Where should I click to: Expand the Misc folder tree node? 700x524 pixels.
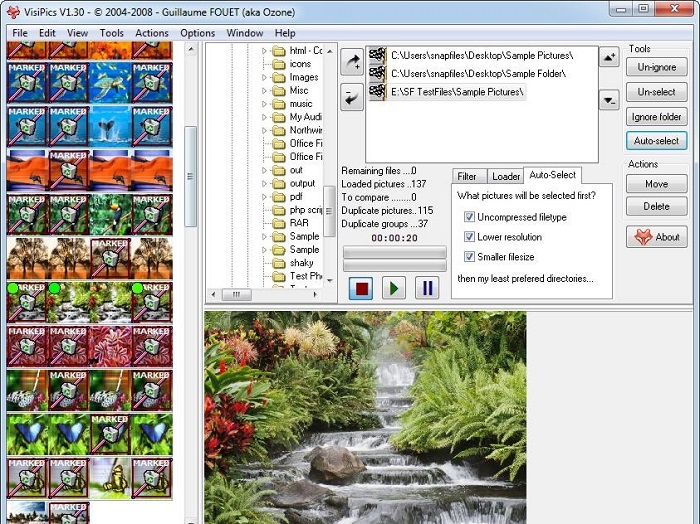click(x=264, y=91)
